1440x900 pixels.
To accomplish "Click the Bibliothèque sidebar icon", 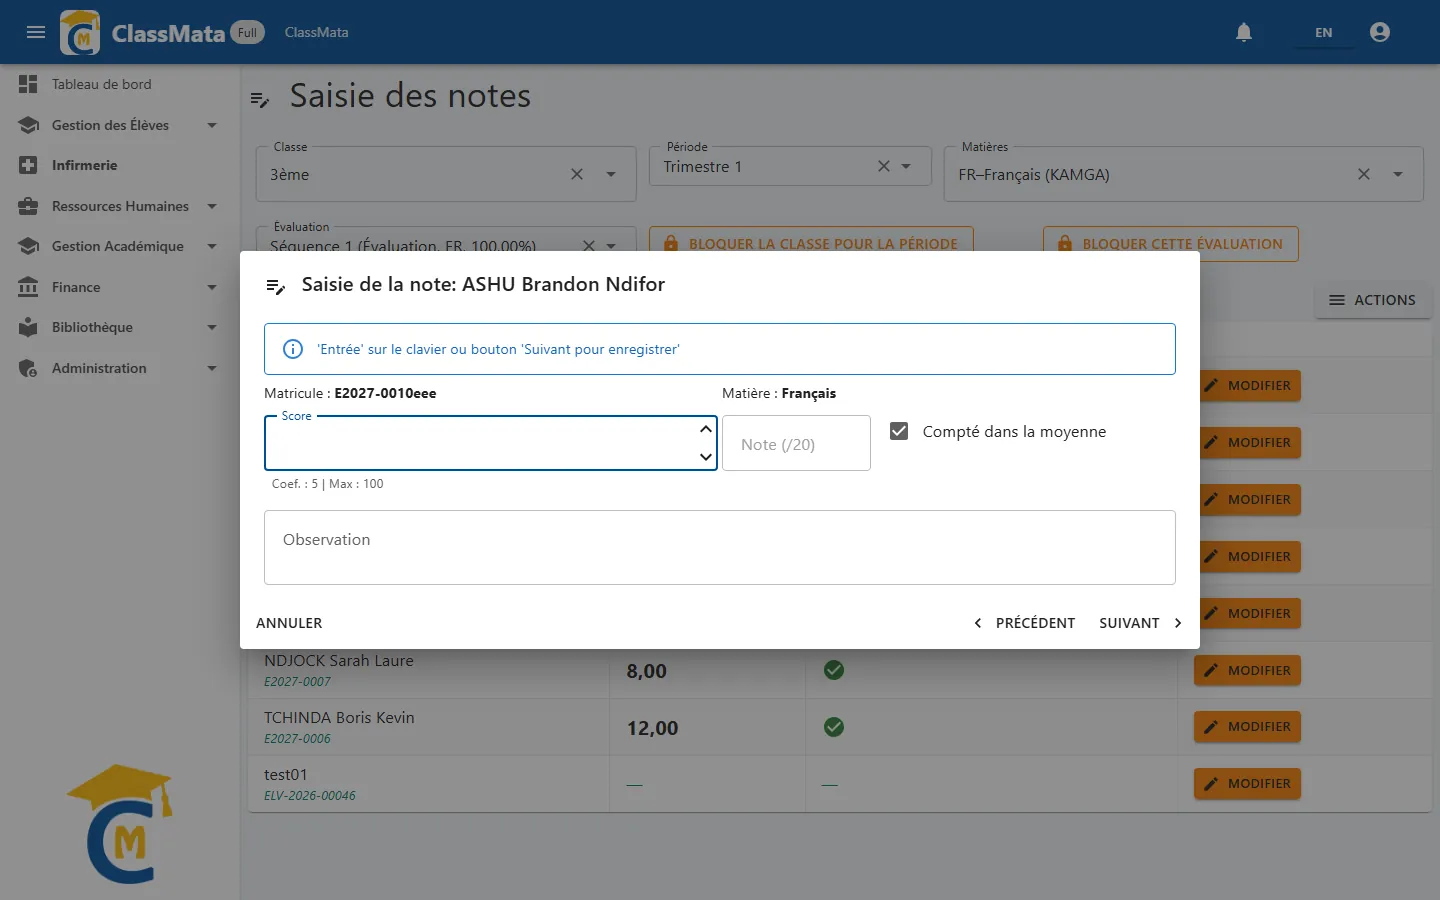I will coord(28,327).
